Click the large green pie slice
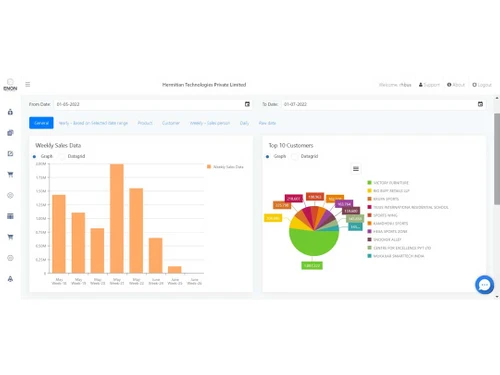500x375 pixels. tap(313, 242)
